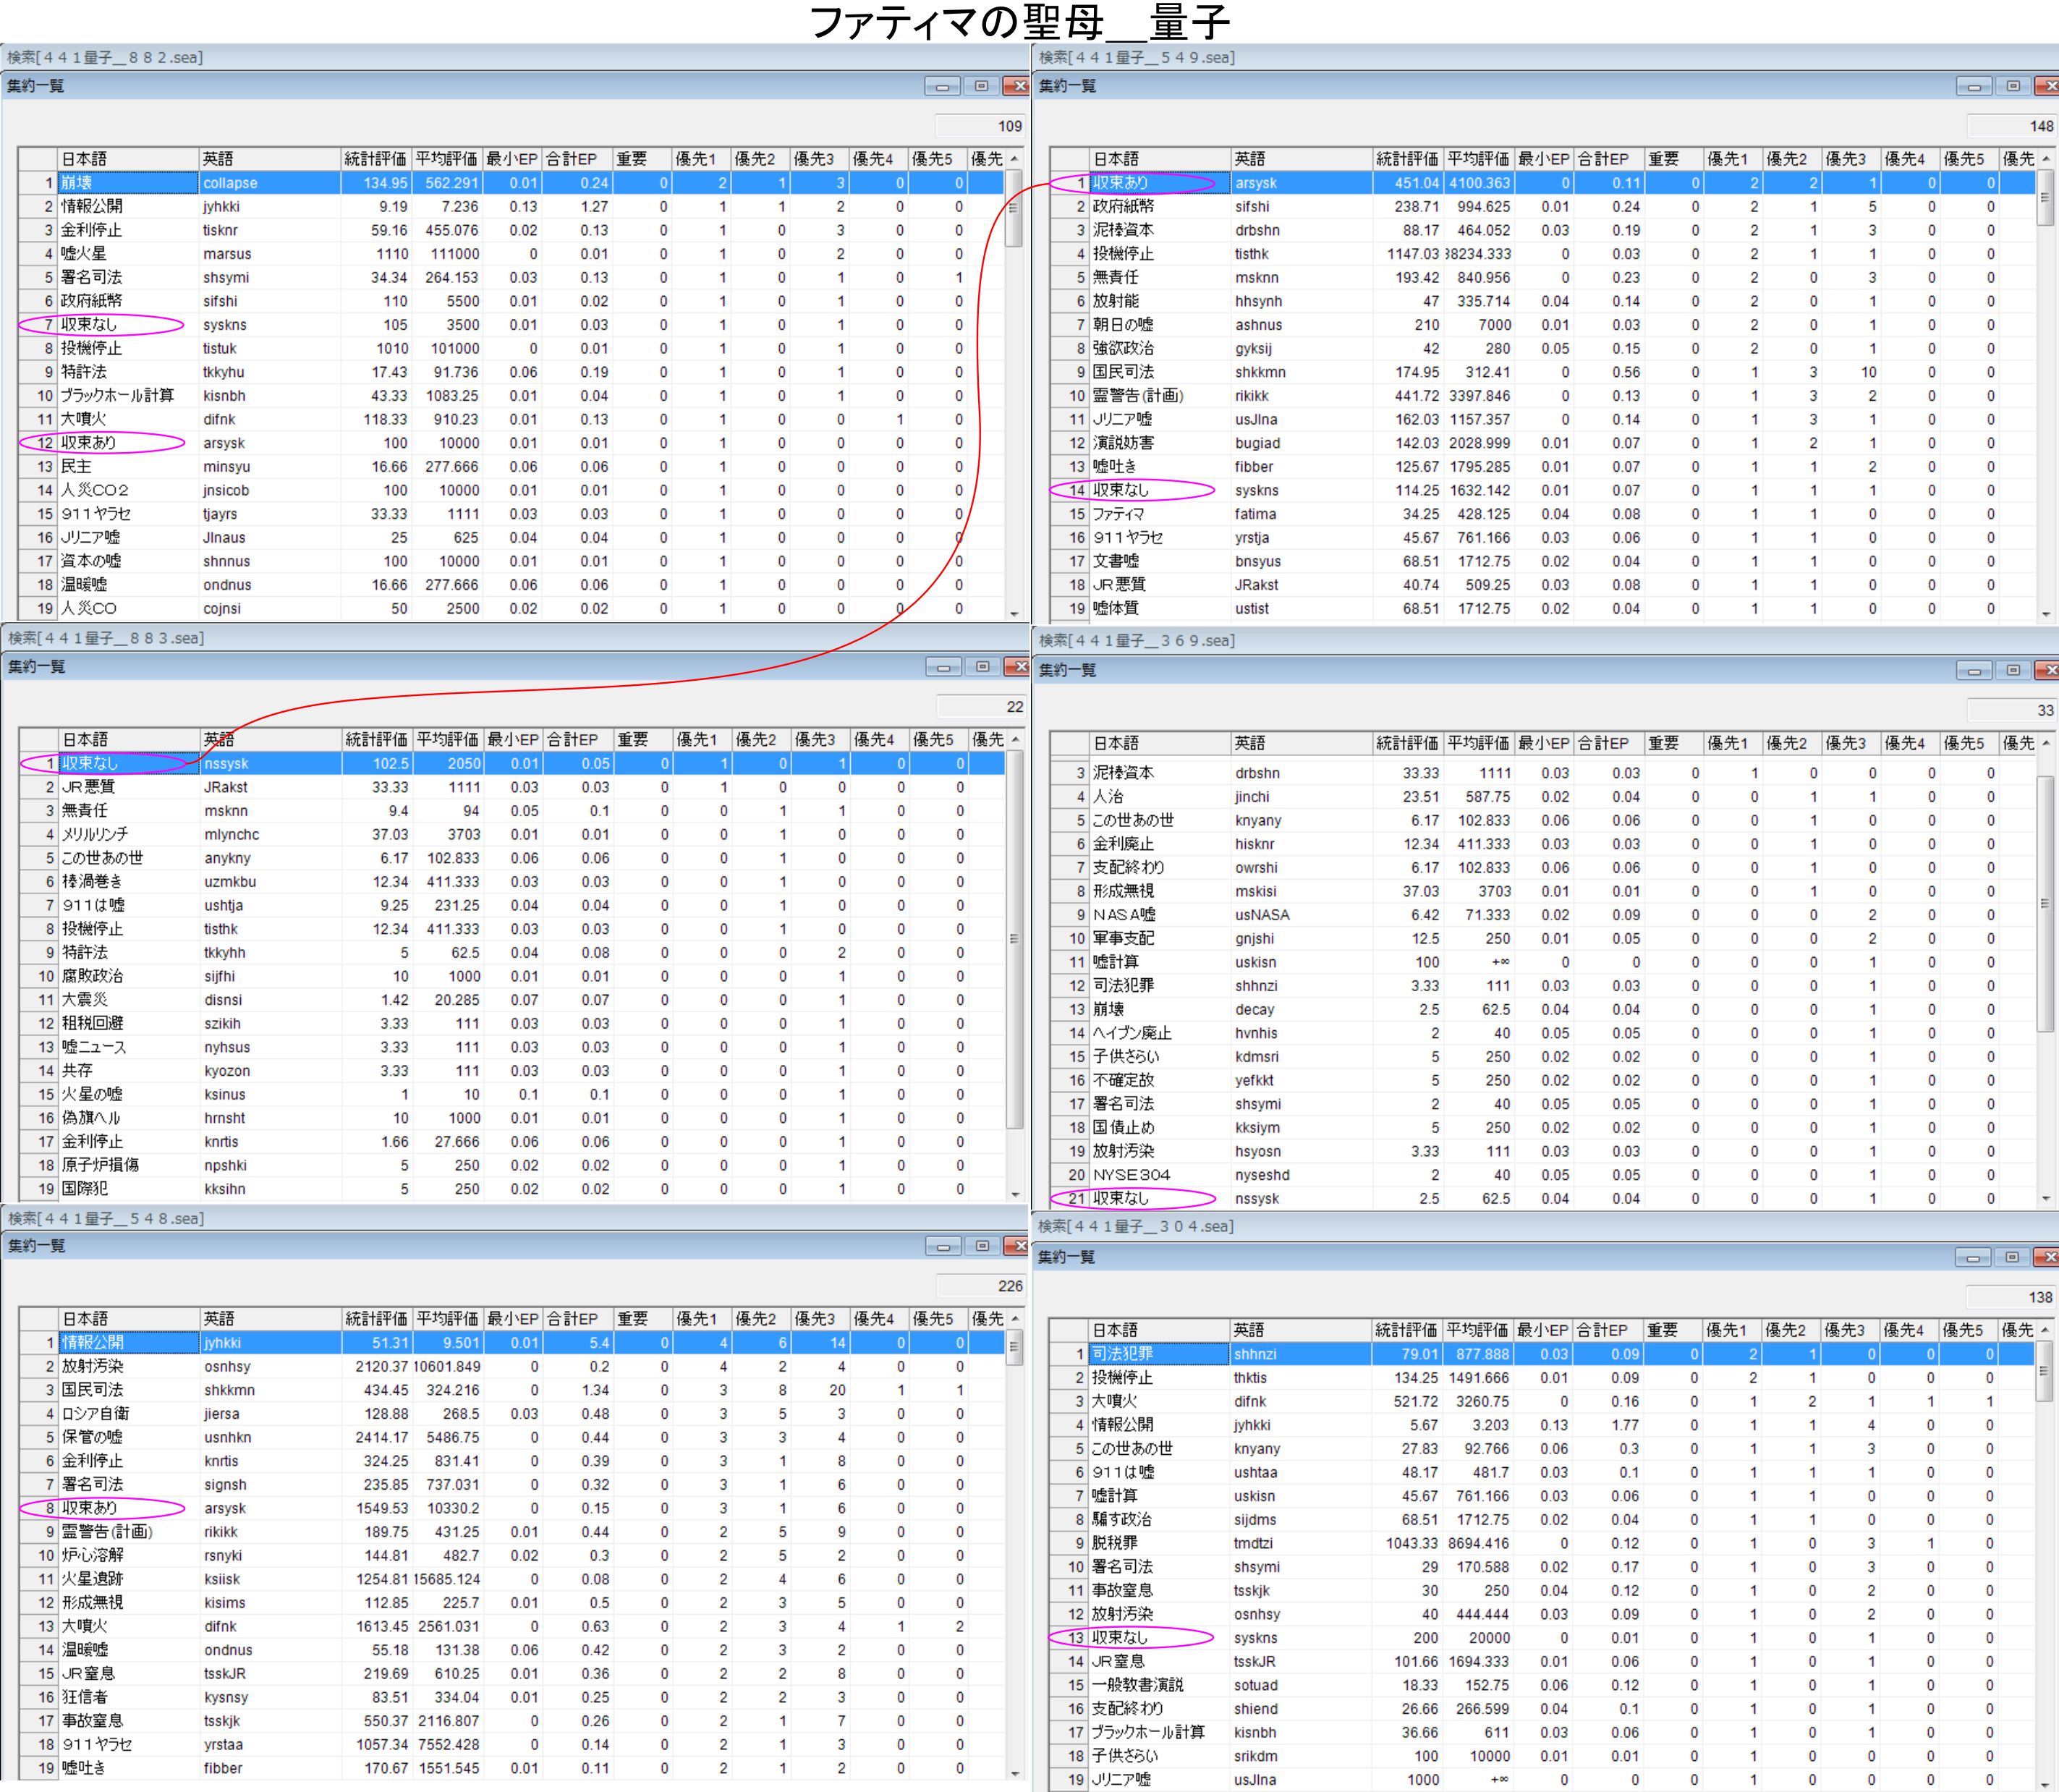Click scroll-up arrow in 304.sea table

coord(2045,1331)
